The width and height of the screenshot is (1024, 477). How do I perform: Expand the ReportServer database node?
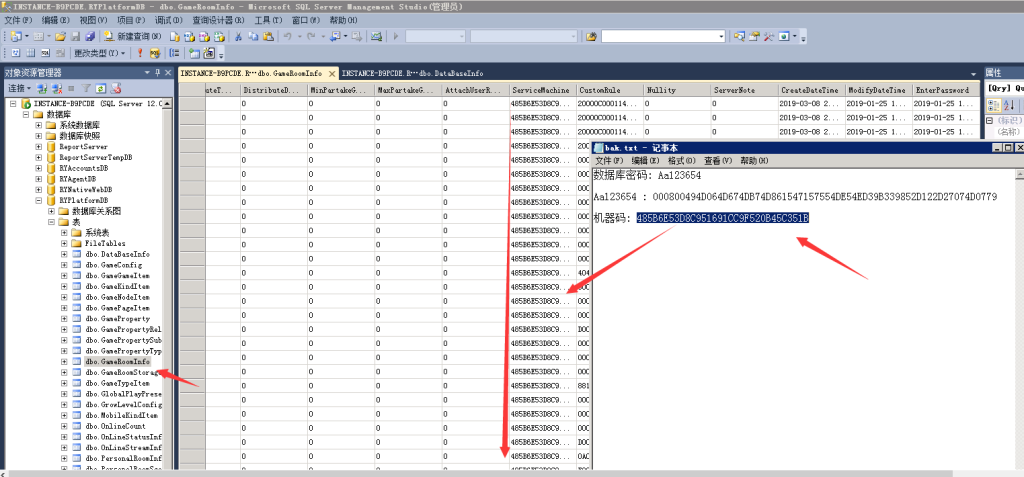coord(39,146)
